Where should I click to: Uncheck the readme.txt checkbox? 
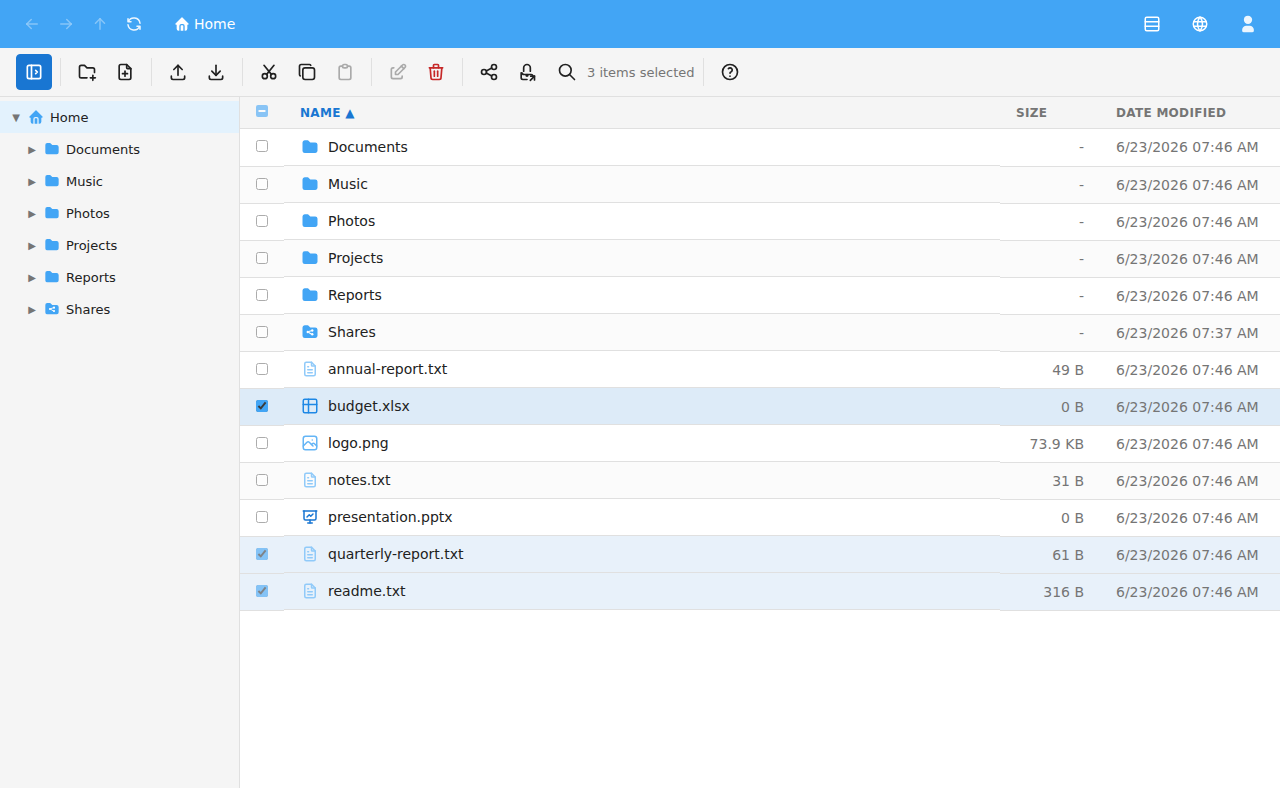point(262,590)
